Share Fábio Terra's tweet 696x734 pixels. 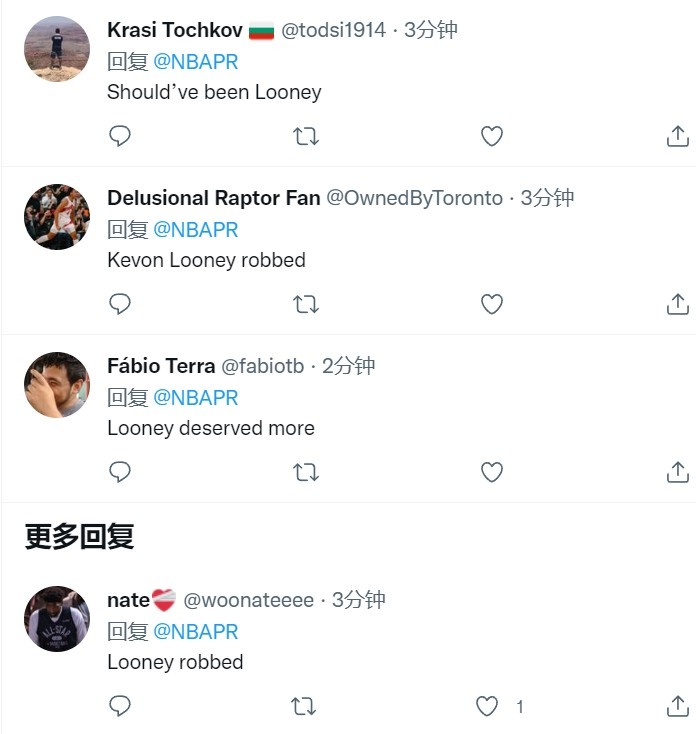(x=677, y=472)
